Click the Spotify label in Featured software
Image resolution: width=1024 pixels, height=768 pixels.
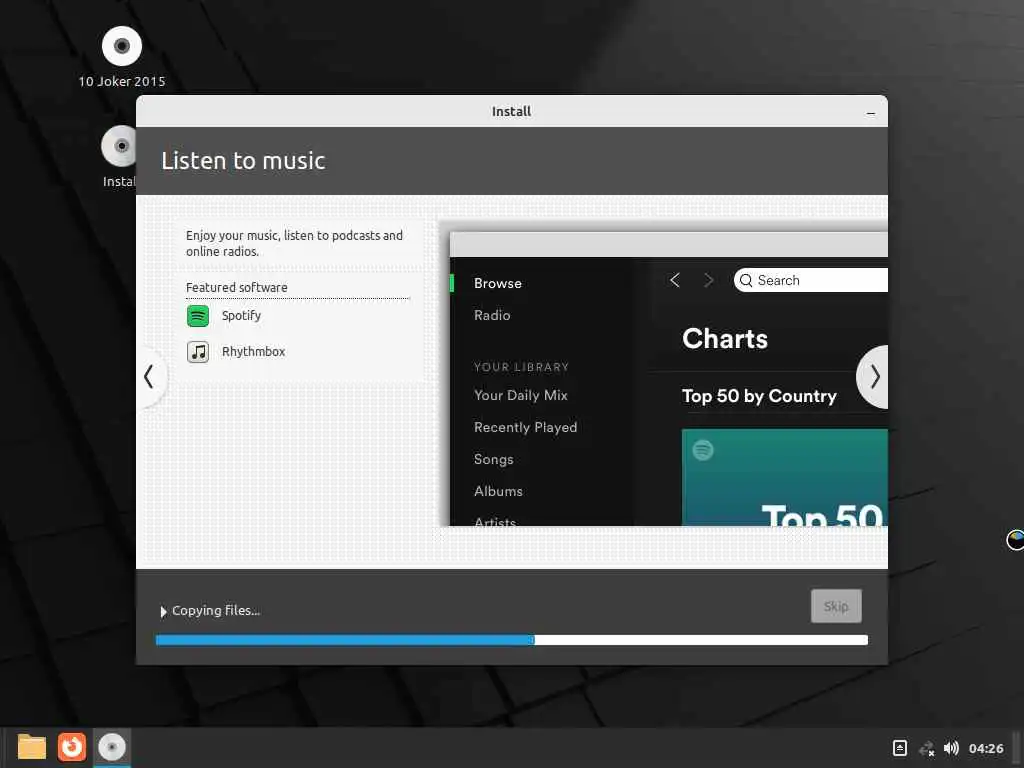241,316
